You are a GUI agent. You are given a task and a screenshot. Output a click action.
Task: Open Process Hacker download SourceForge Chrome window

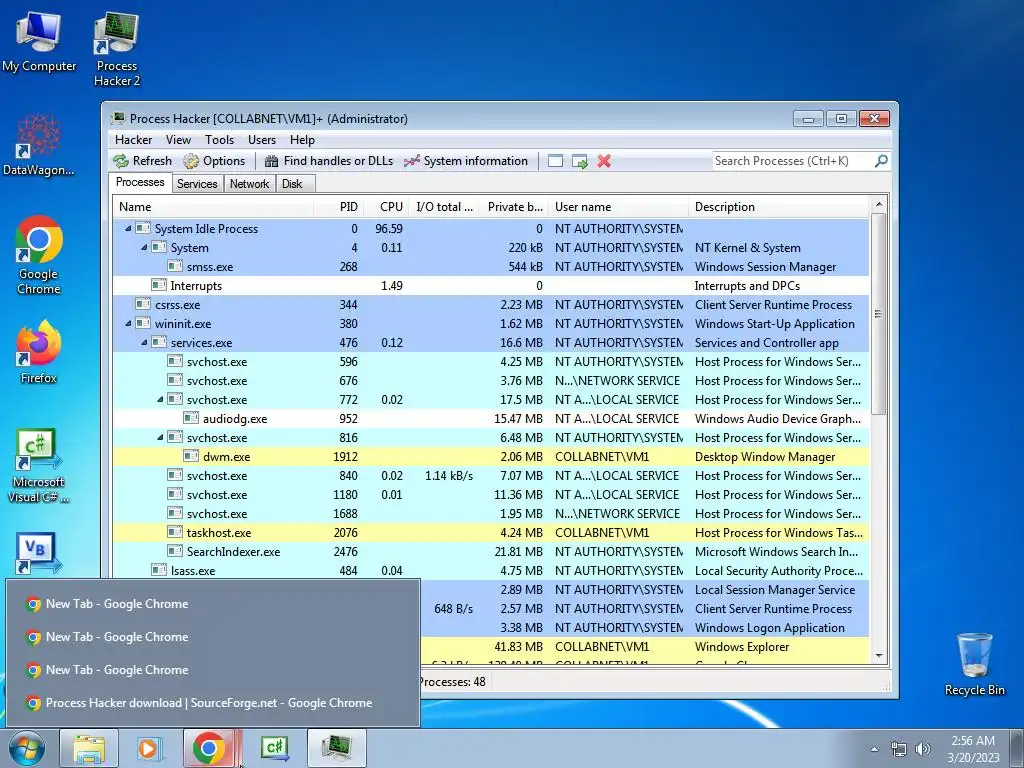click(x=213, y=703)
